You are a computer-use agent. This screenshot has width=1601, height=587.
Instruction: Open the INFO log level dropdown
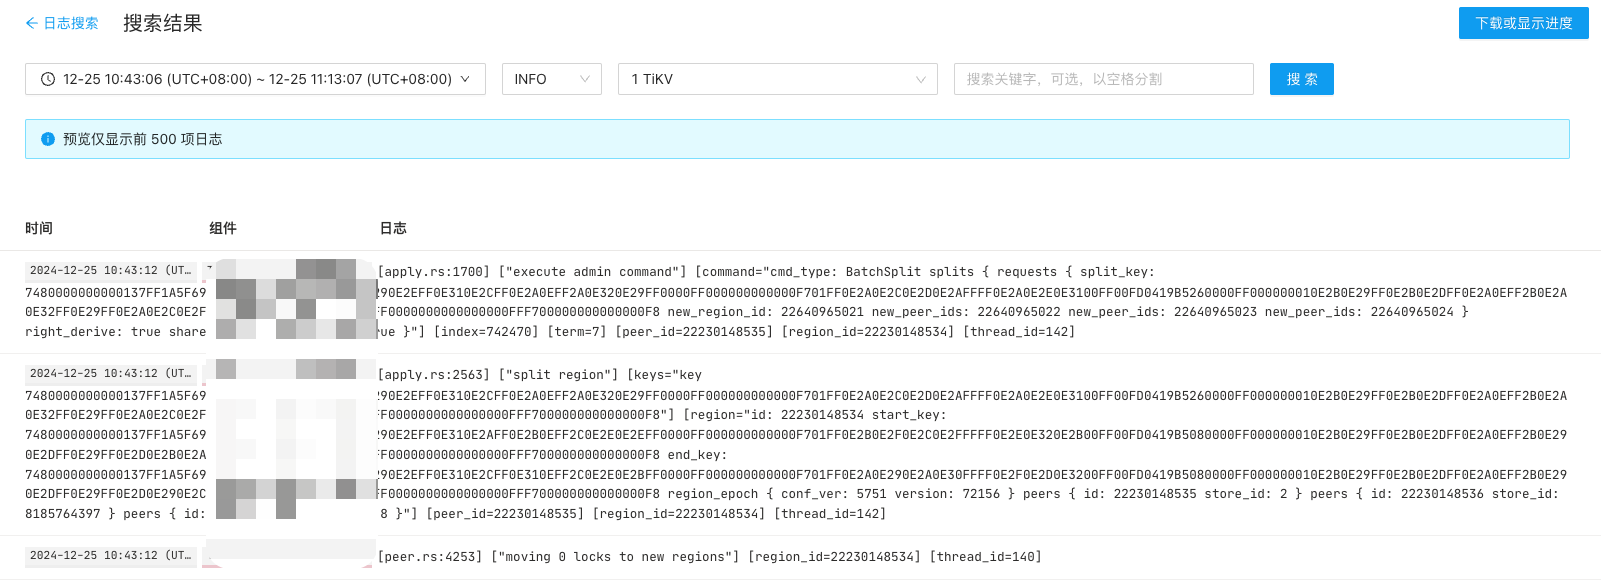click(552, 79)
